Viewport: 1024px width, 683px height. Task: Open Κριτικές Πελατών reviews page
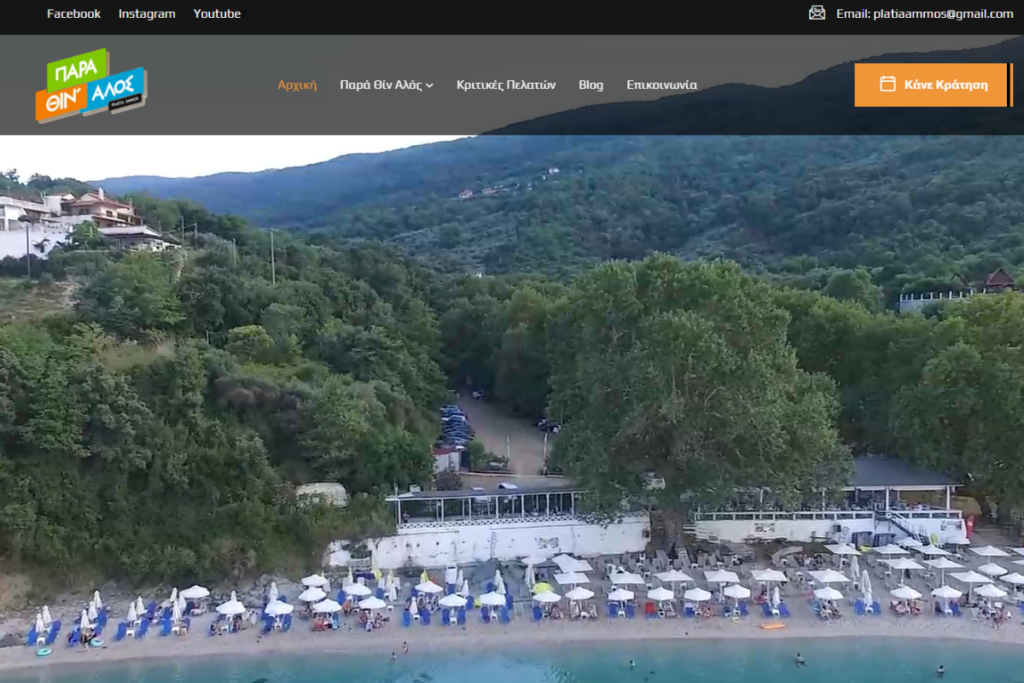tap(506, 85)
